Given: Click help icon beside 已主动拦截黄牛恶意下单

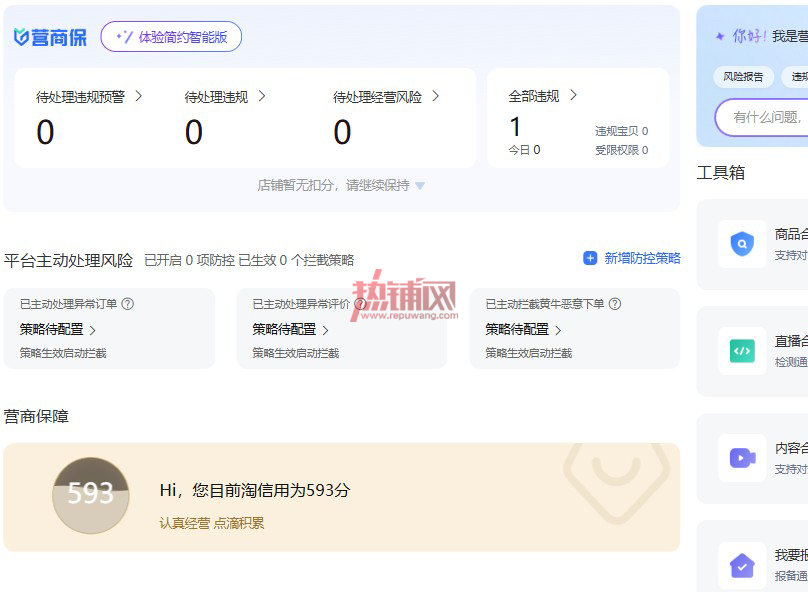Looking at the screenshot, I should pyautogui.click(x=615, y=304).
